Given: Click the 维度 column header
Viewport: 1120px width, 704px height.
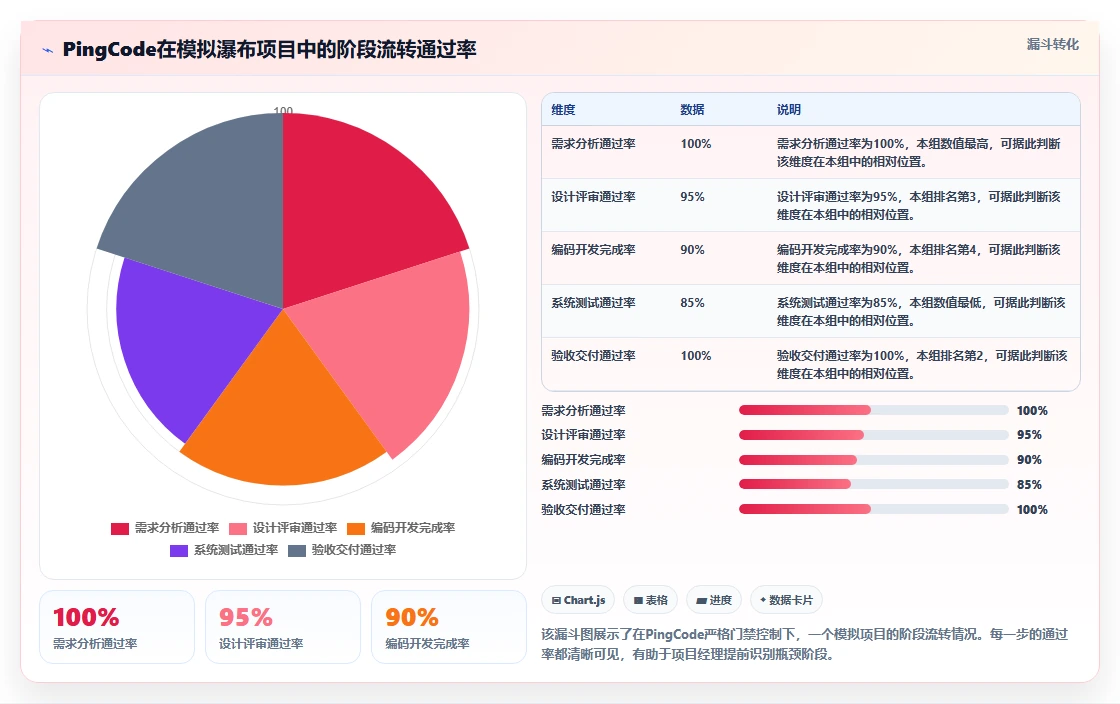Looking at the screenshot, I should coord(563,109).
